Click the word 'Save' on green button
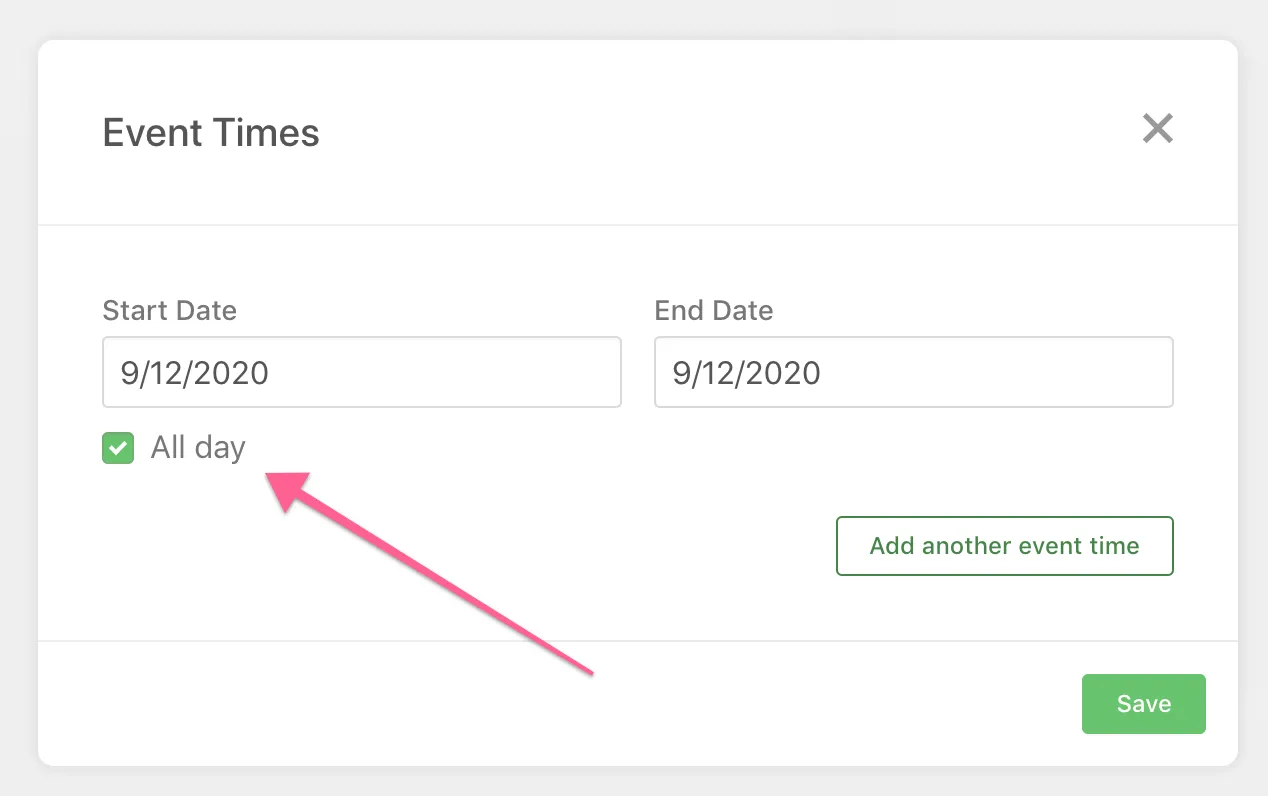Screen dimensions: 1268x796 (x=1143, y=704)
